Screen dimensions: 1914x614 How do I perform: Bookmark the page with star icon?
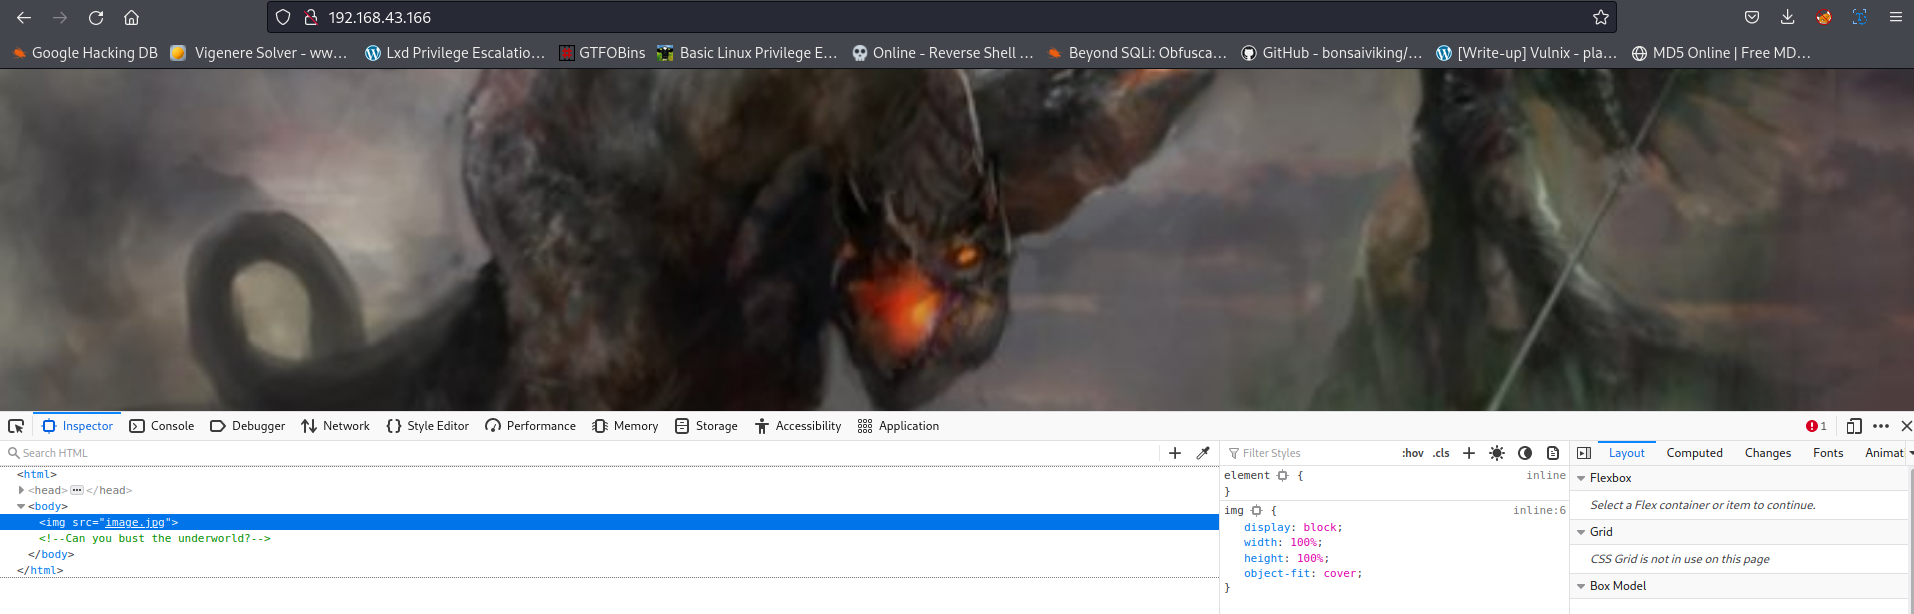[x=1600, y=17]
